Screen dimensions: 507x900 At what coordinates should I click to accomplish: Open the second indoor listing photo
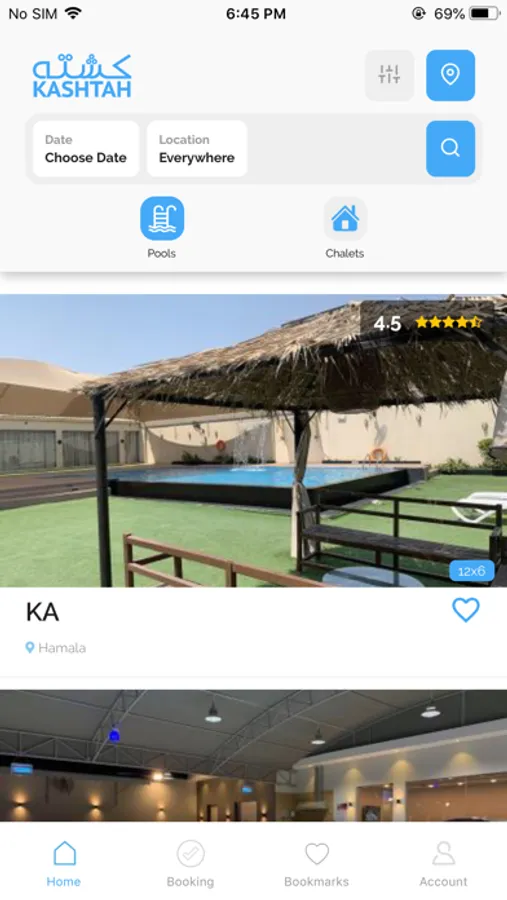253,755
